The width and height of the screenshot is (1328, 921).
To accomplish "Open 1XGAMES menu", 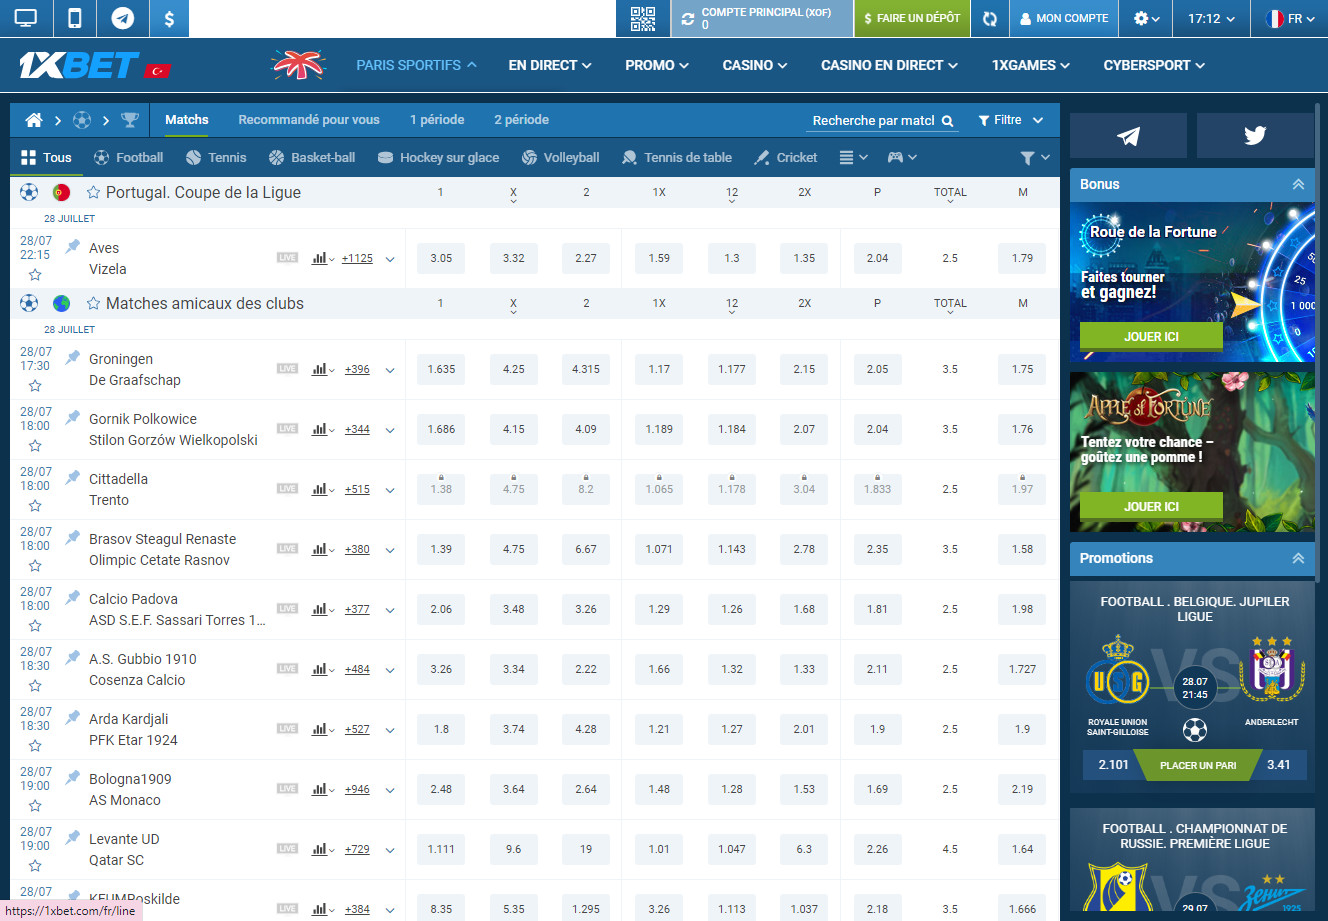I will coord(1031,65).
